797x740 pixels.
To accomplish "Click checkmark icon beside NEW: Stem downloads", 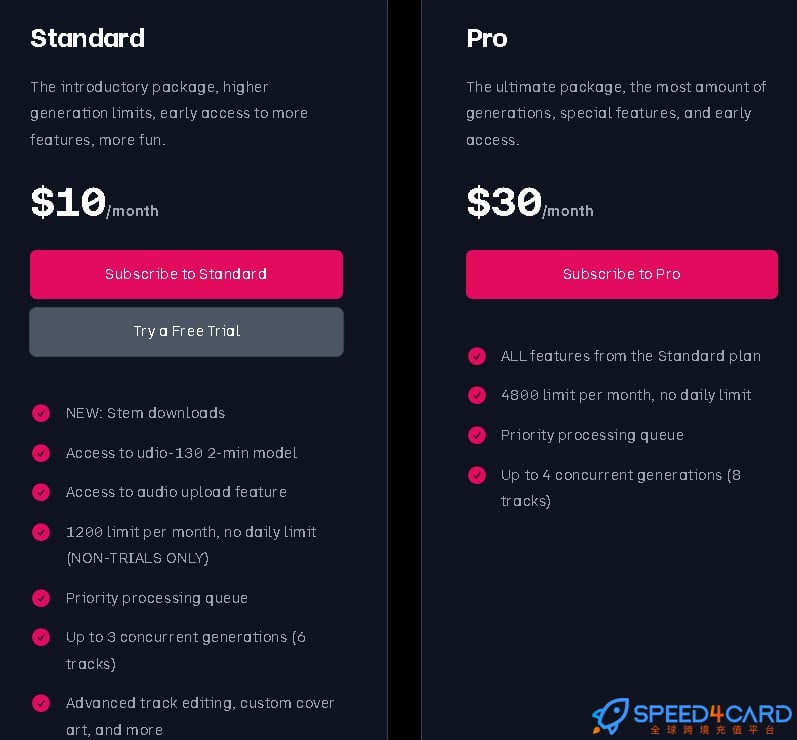I will [41, 413].
